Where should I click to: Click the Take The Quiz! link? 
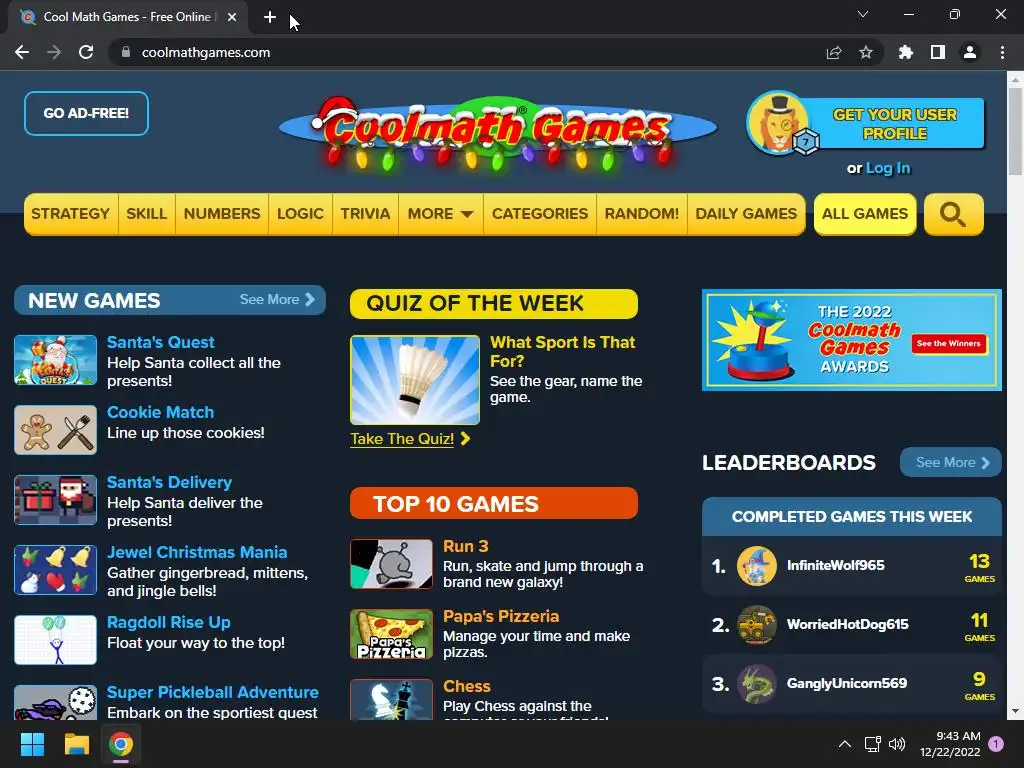[409, 439]
